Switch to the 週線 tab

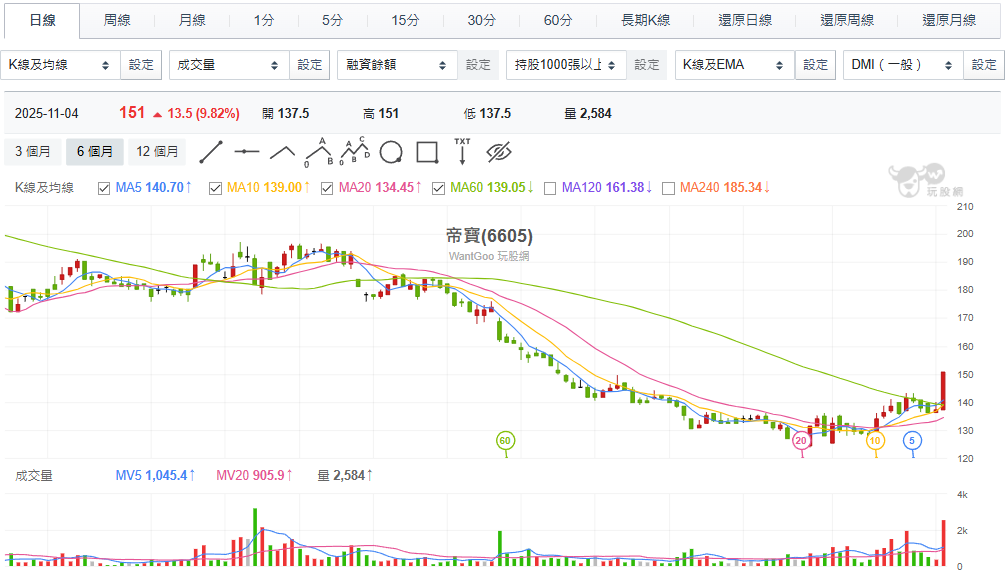click(117, 20)
